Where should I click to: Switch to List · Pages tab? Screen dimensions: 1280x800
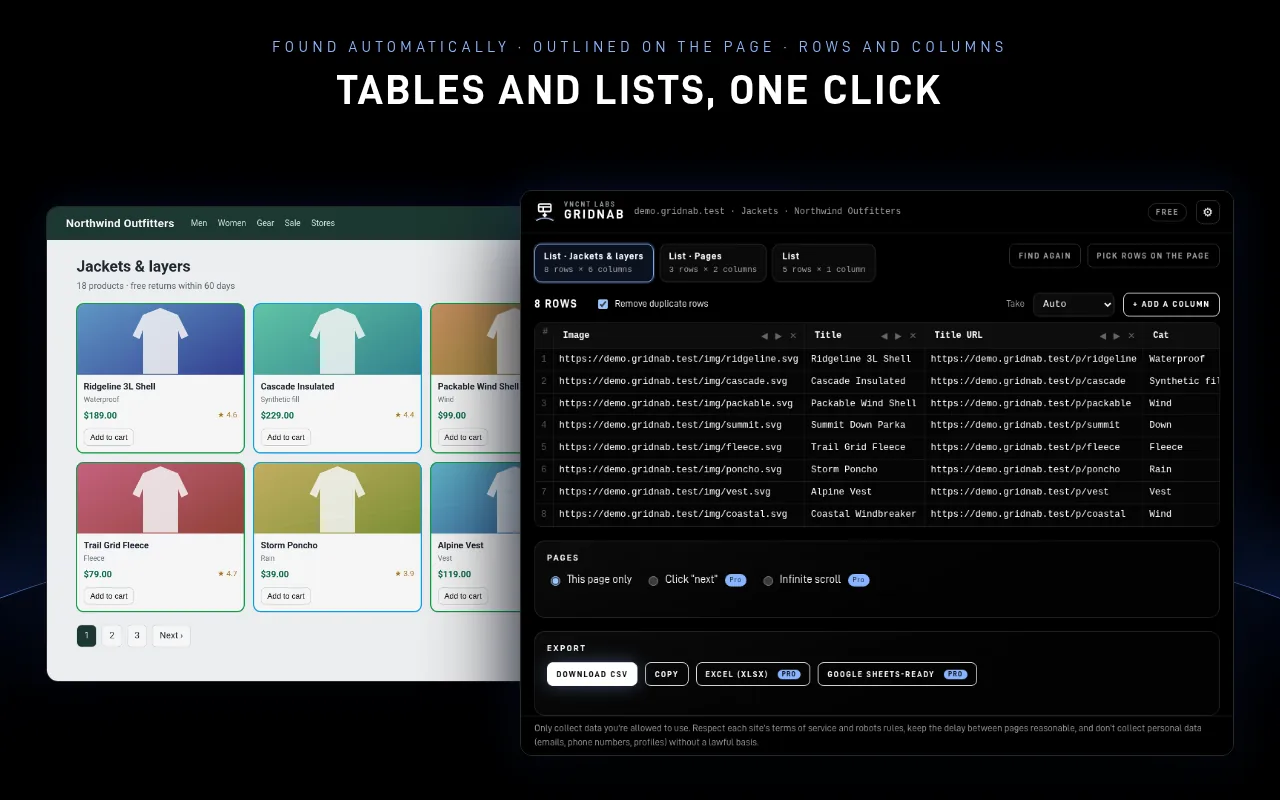point(713,263)
